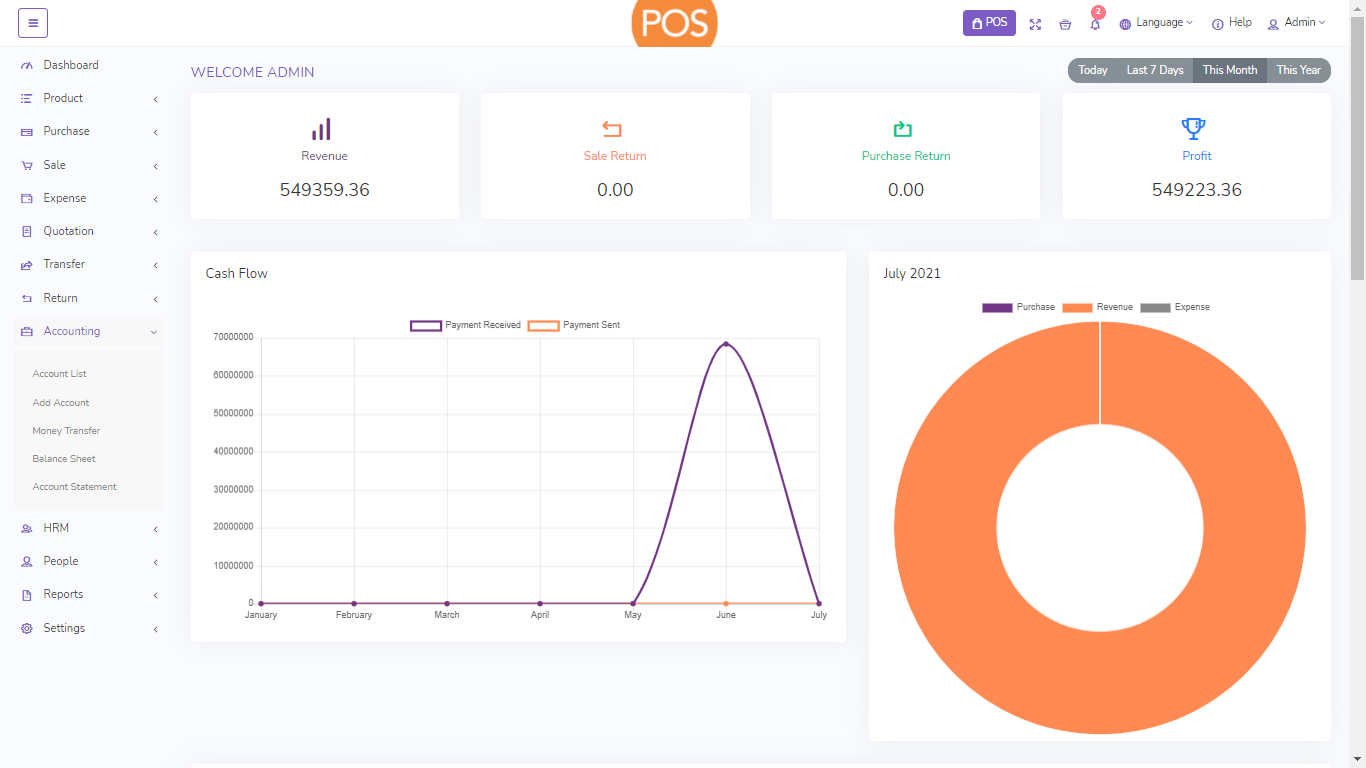Toggle Payment Received legend in Cash Flow
This screenshot has width=1366, height=768.
[x=466, y=325]
